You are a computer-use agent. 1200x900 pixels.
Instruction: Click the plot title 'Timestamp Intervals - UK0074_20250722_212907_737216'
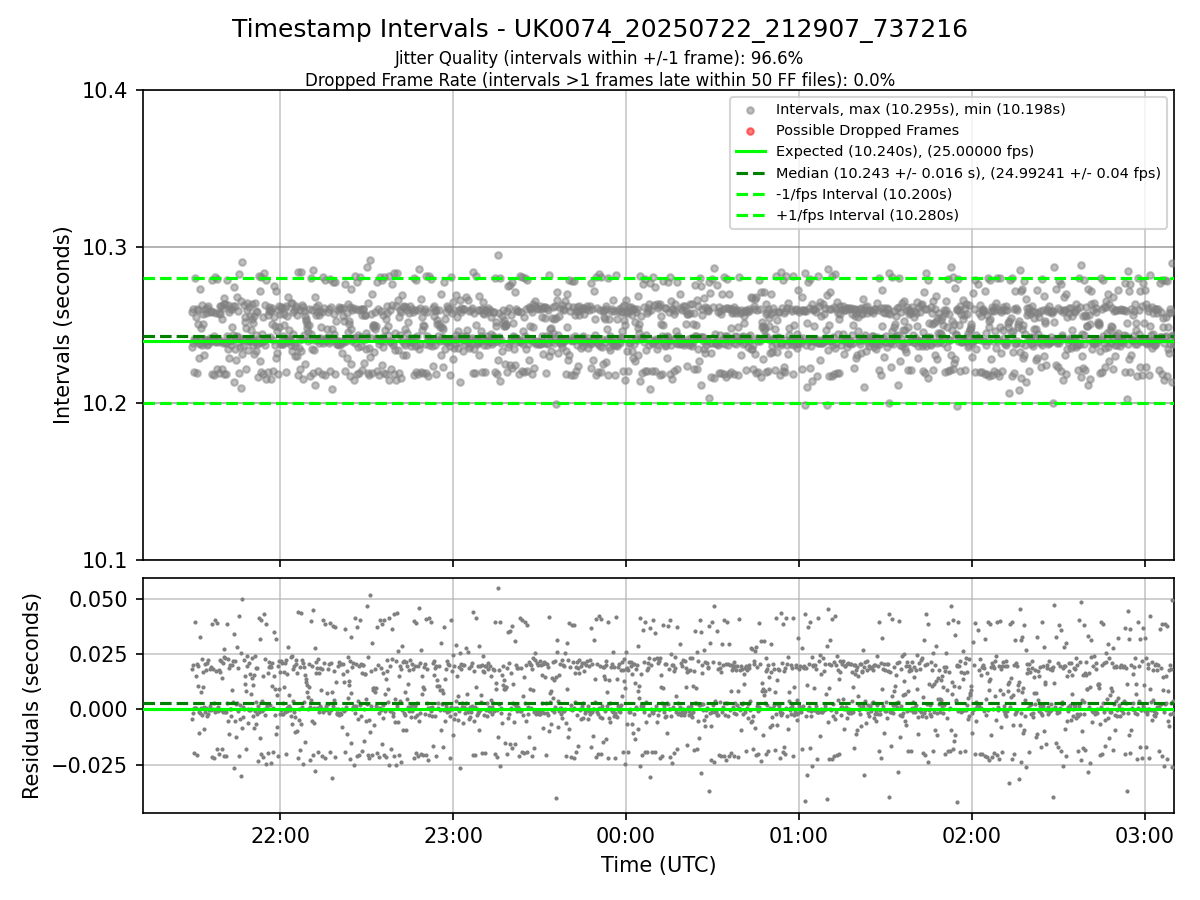click(600, 29)
